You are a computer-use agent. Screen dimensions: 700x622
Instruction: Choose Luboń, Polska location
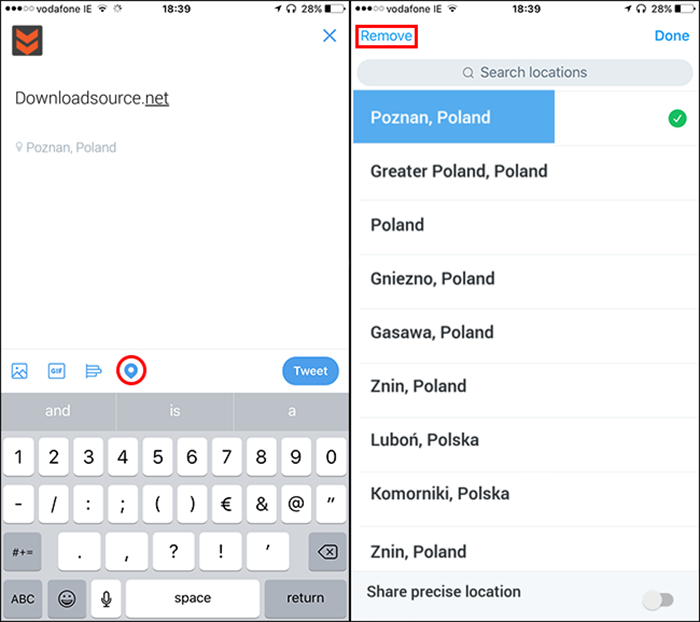(526, 440)
